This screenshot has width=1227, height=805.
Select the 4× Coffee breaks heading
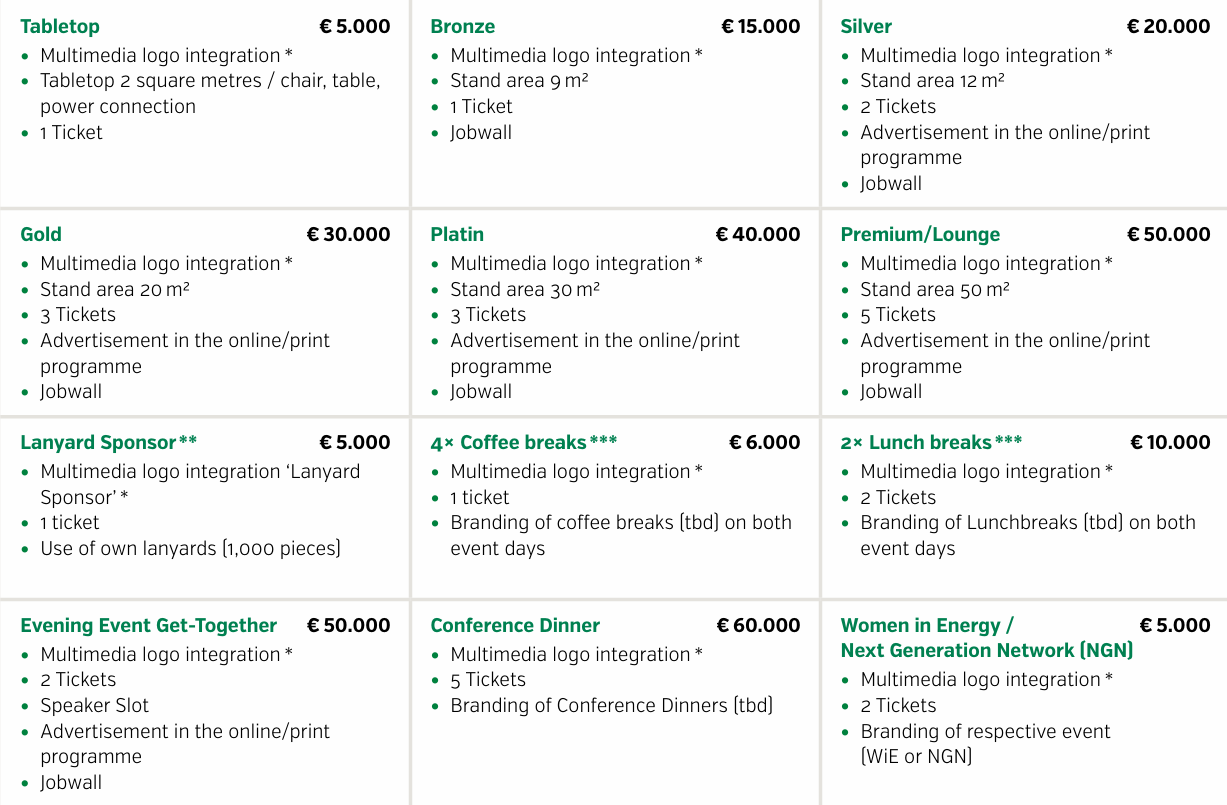pyautogui.click(x=523, y=443)
